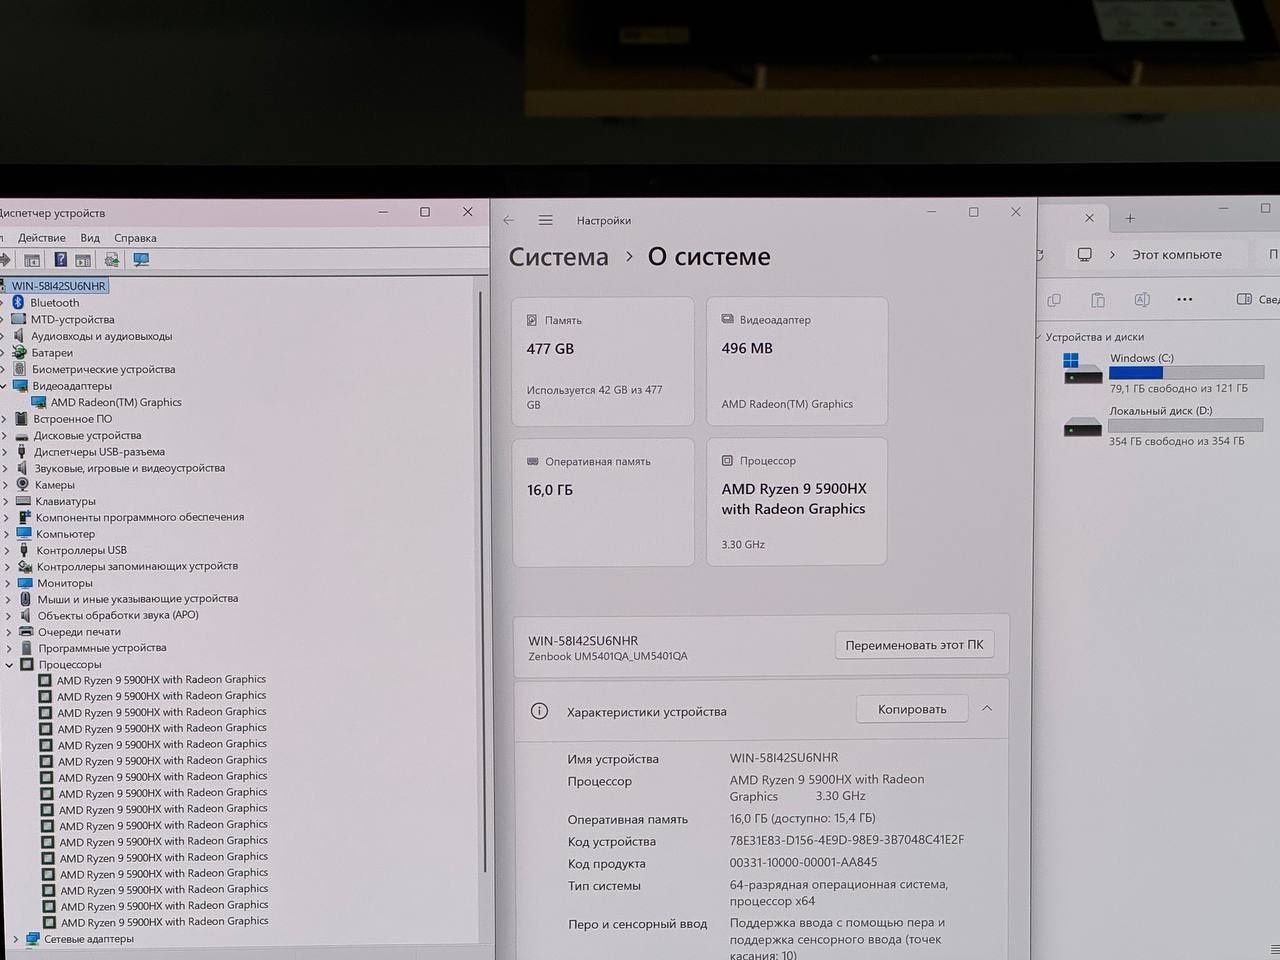Open the Действие menu in Device Manager

(42, 238)
